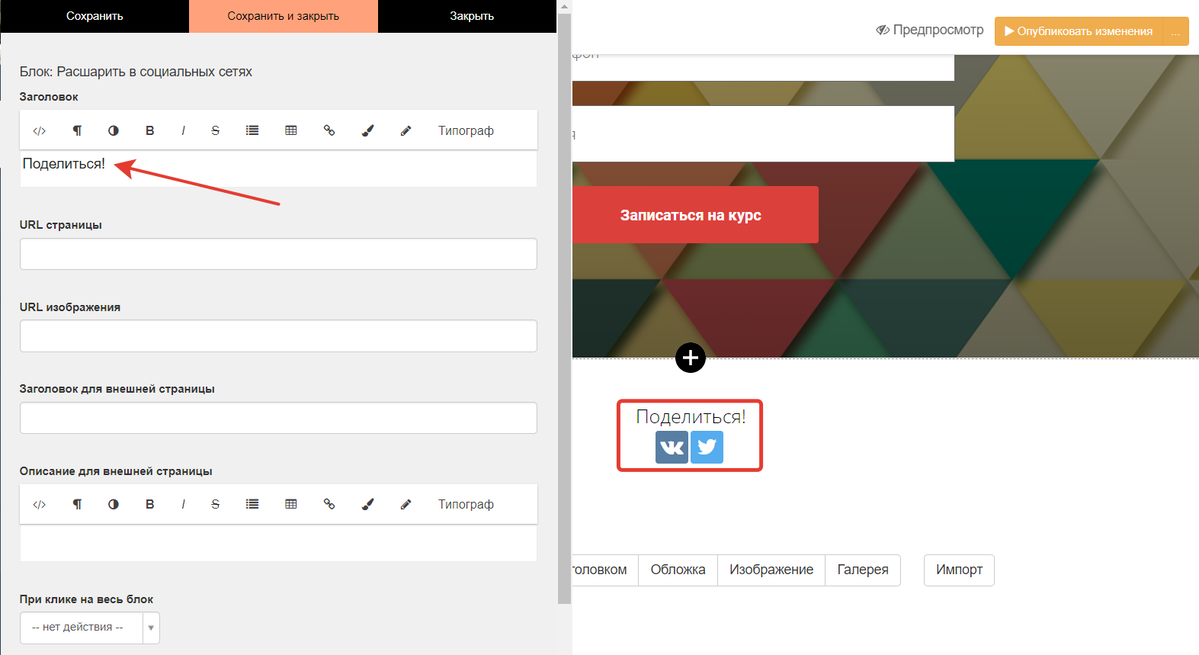Screen dimensions: 1199x655
Task: Publish changes with Опубликовать изменения
Action: pyautogui.click(x=1079, y=31)
